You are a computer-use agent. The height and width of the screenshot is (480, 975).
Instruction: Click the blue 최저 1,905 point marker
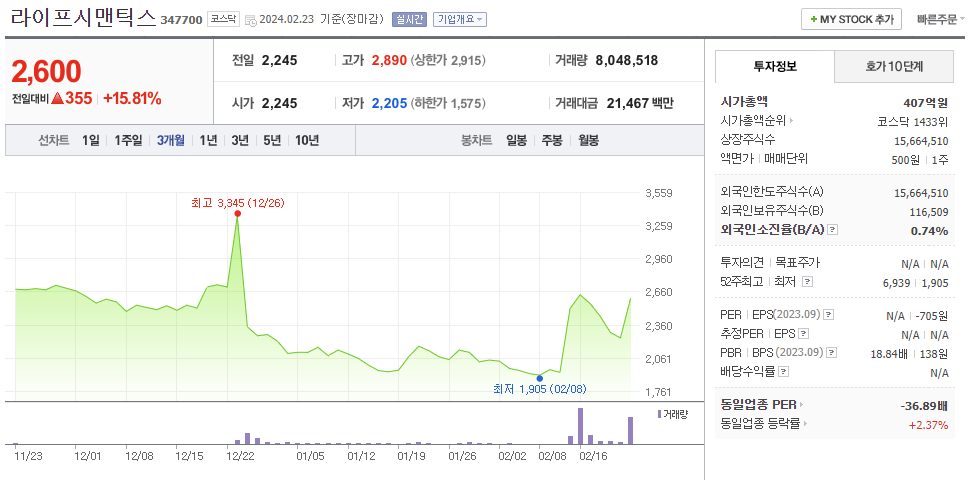(539, 378)
